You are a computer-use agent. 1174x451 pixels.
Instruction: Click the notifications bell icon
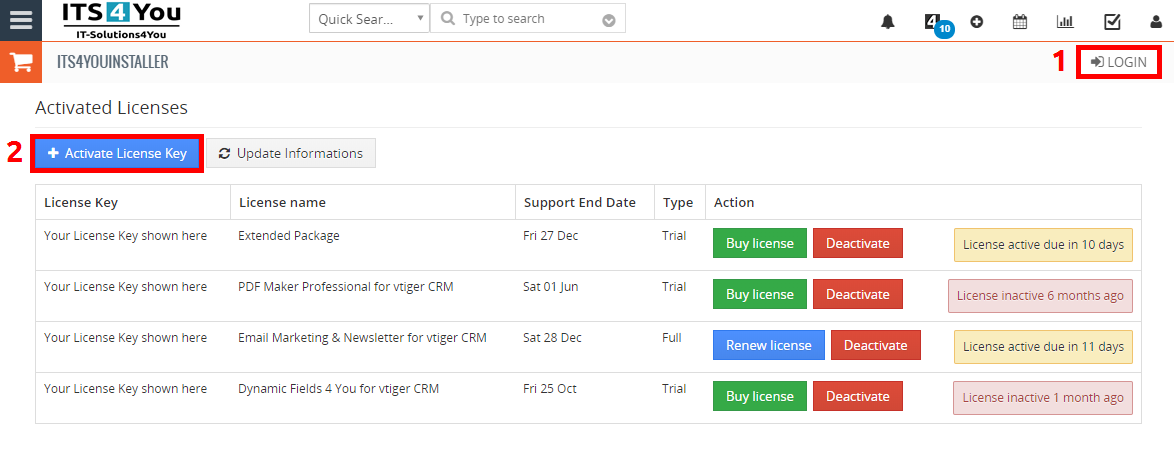[888, 21]
